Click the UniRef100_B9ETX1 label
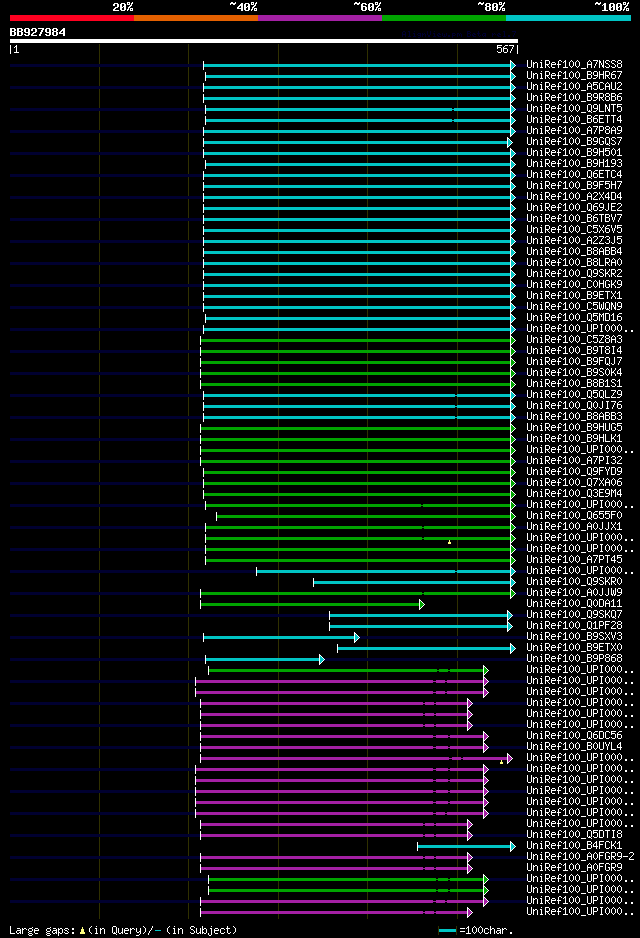The width and height of the screenshot is (640, 938). [x=574, y=296]
